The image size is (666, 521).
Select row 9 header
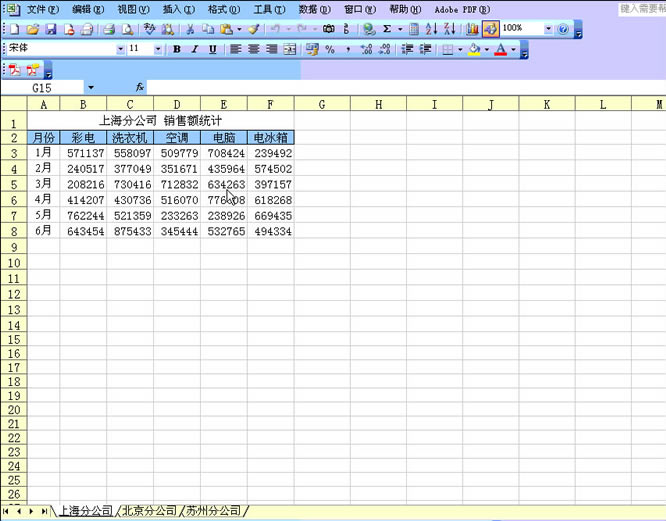tap(14, 247)
